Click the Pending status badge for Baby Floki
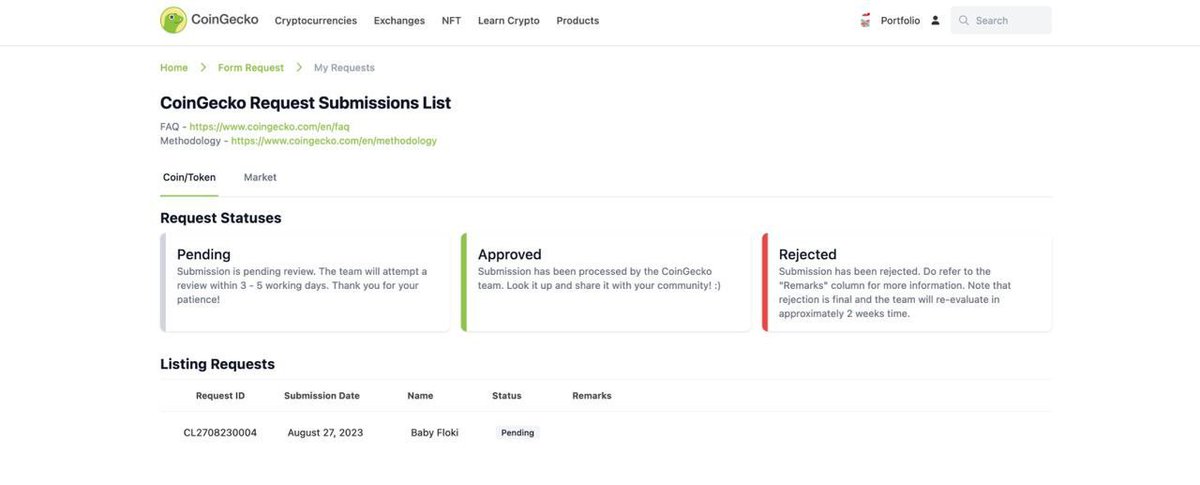 (x=518, y=433)
